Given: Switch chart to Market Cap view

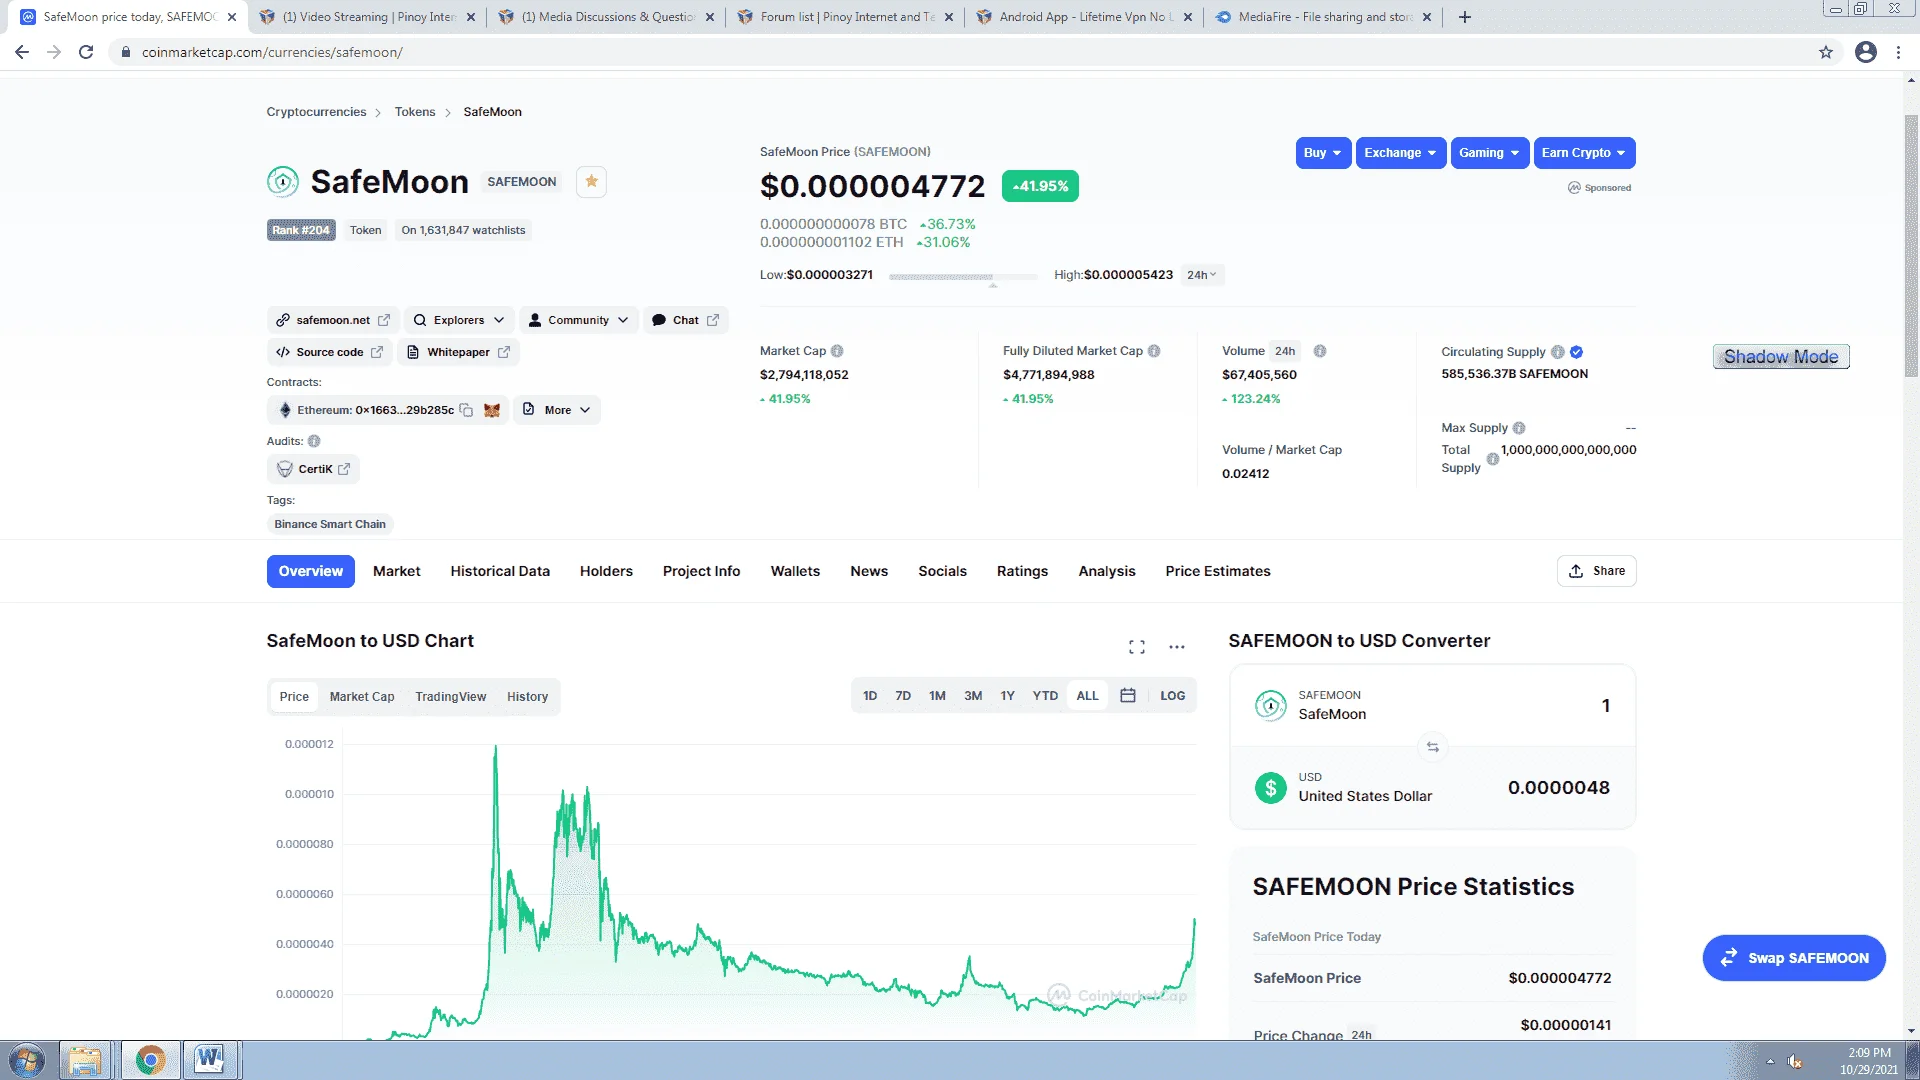Looking at the screenshot, I should [x=362, y=697].
